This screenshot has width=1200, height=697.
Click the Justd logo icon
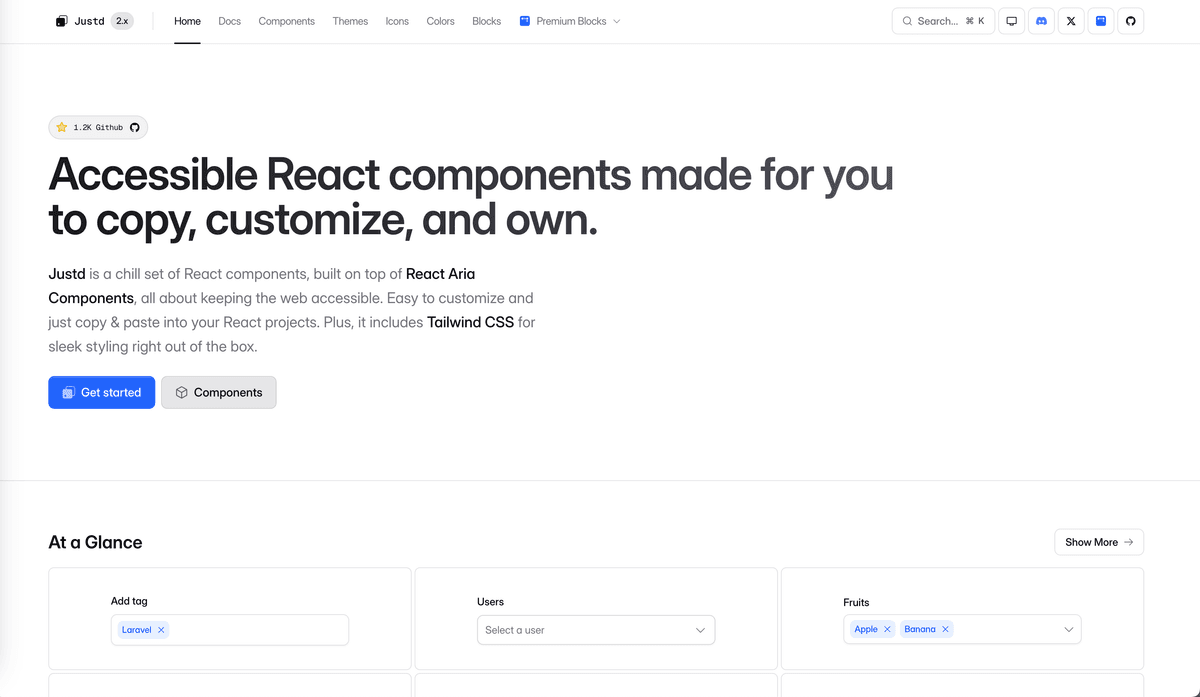[62, 21]
